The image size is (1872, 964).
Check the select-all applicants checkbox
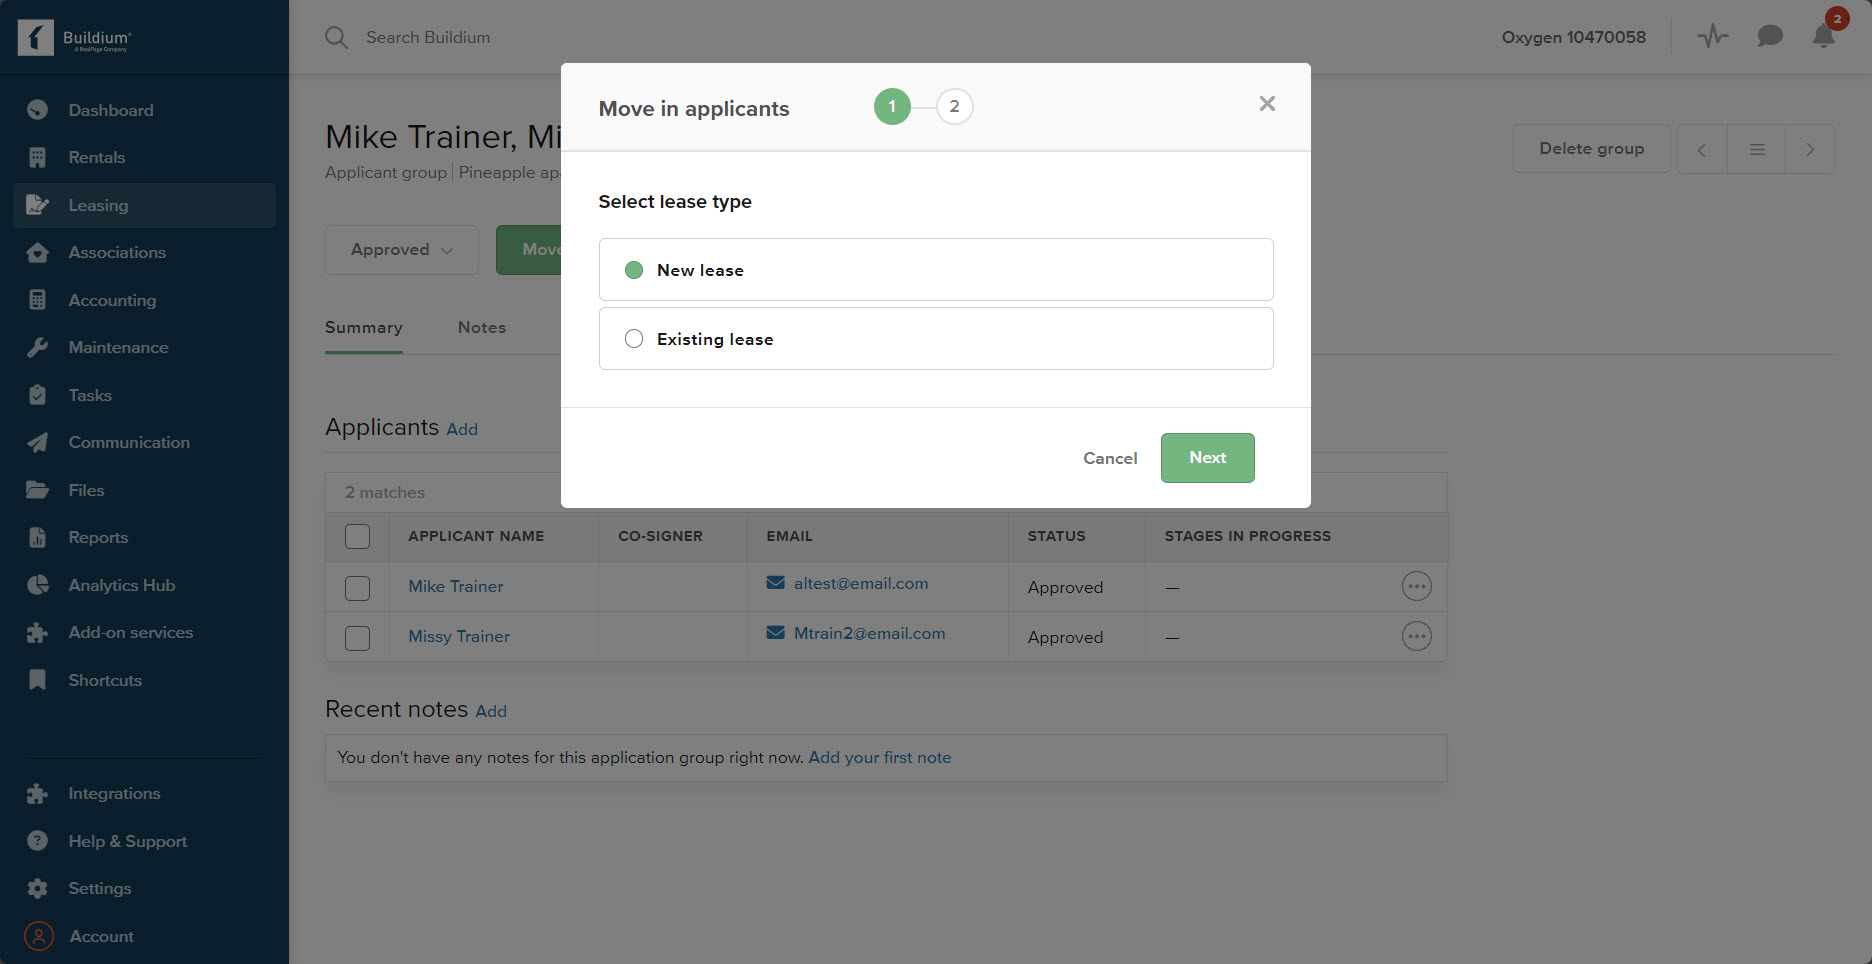357,536
